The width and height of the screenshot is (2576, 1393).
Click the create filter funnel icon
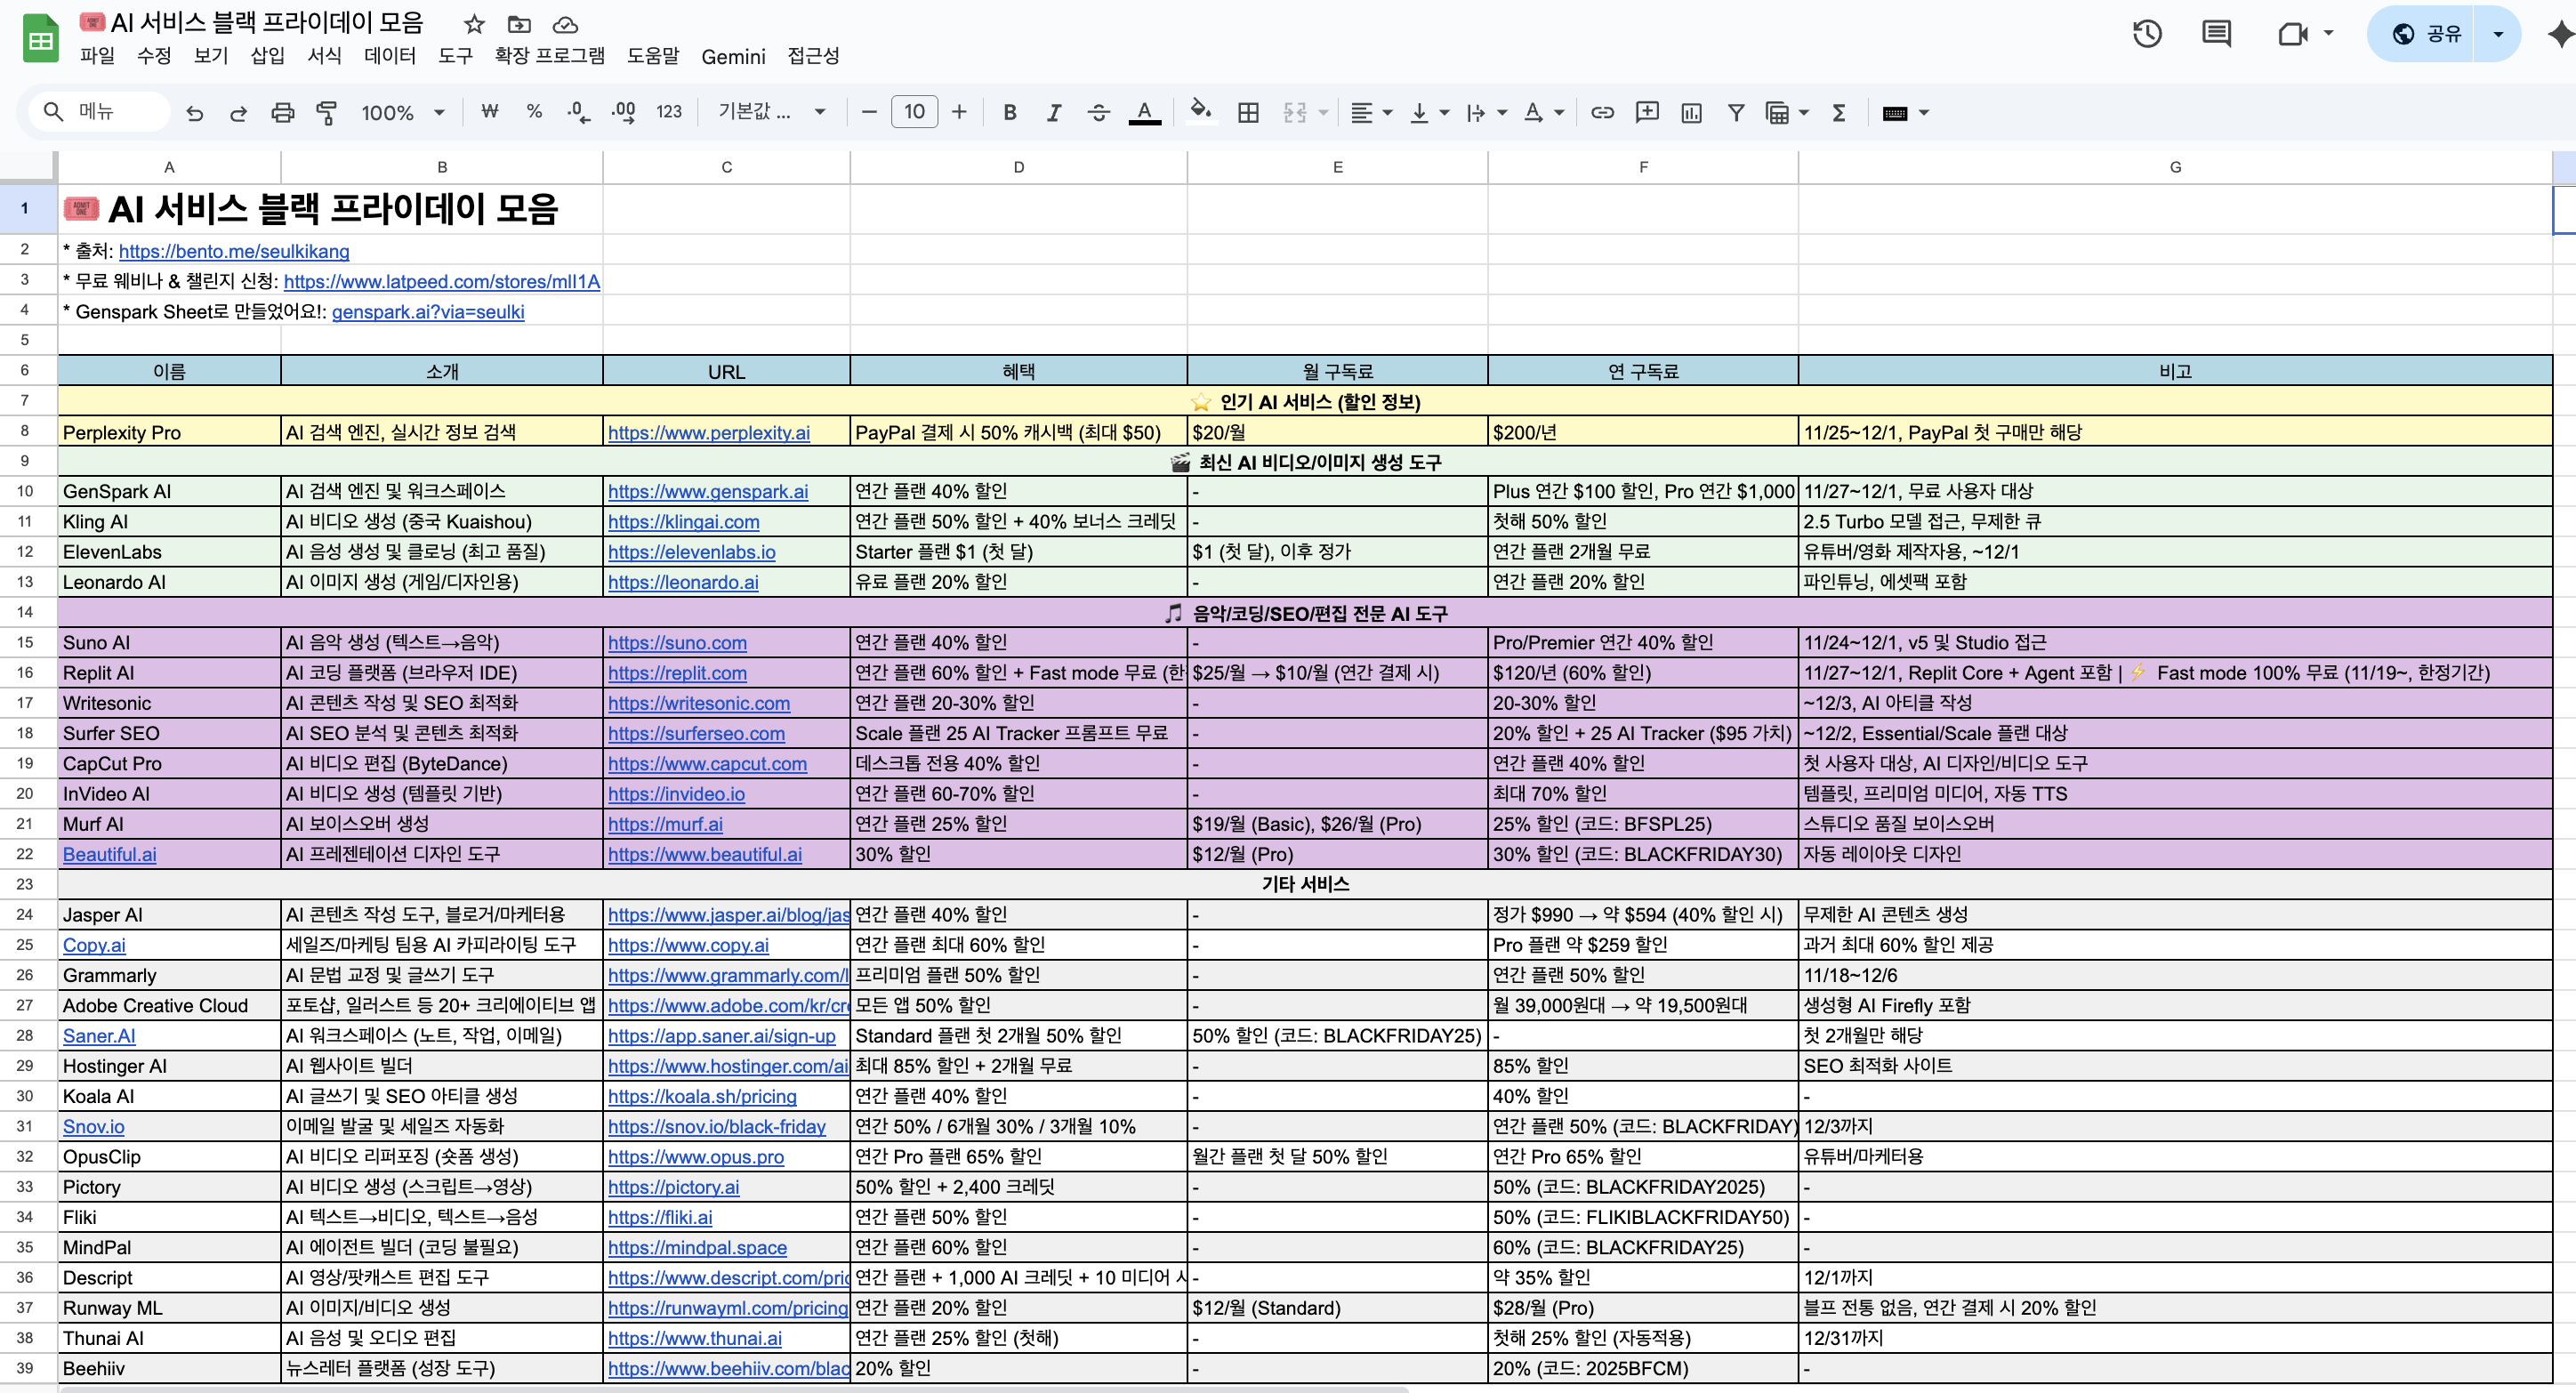[1736, 113]
